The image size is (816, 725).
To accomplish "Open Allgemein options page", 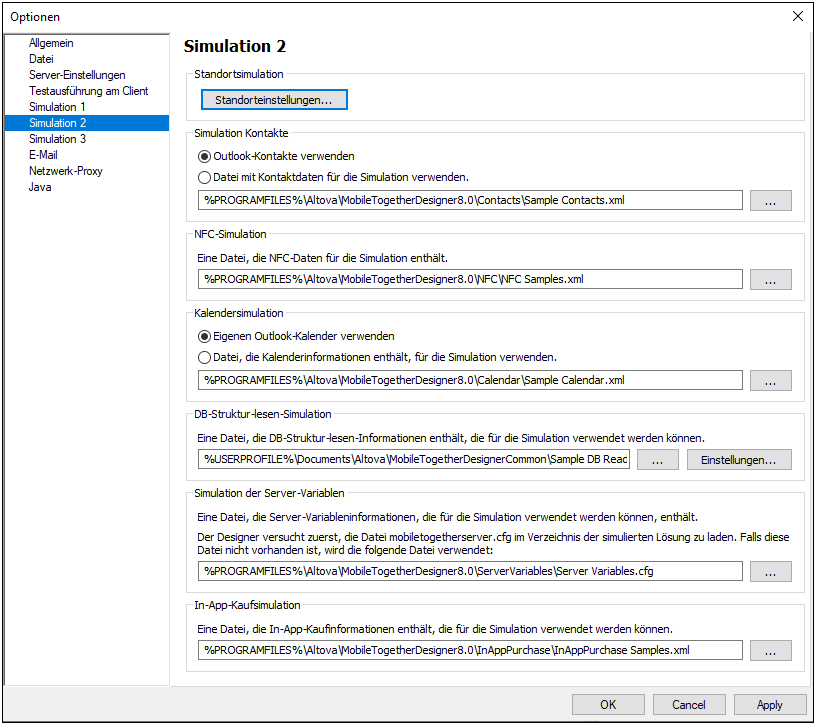I will [x=51, y=43].
